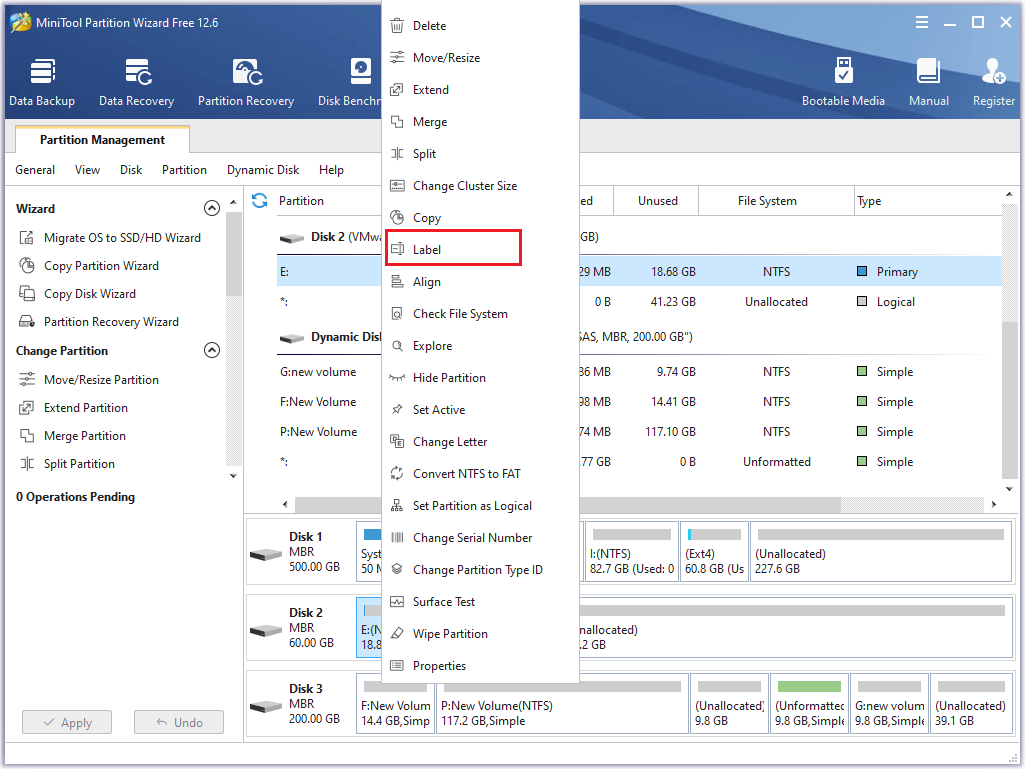Image resolution: width=1025 pixels, height=769 pixels.
Task: Launch Data Recovery
Action: 136,80
